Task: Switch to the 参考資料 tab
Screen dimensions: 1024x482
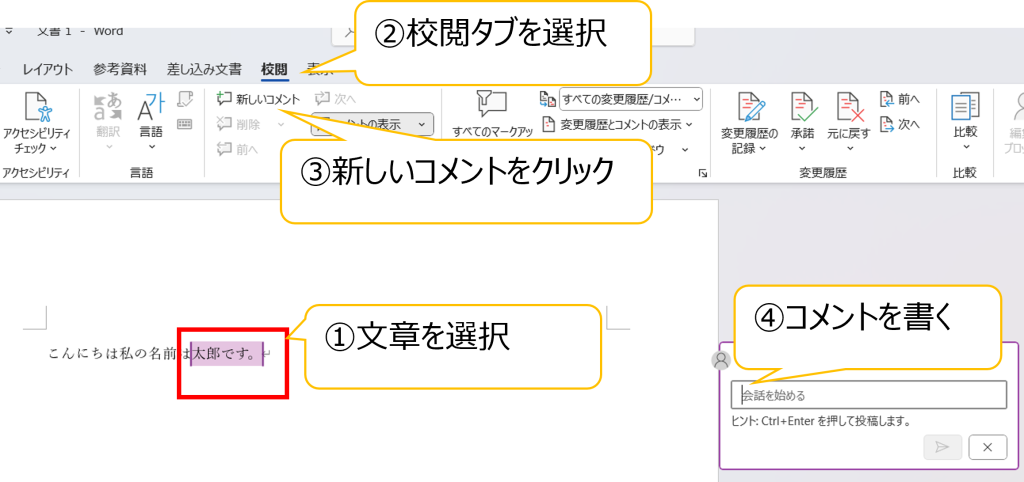Action: point(120,69)
